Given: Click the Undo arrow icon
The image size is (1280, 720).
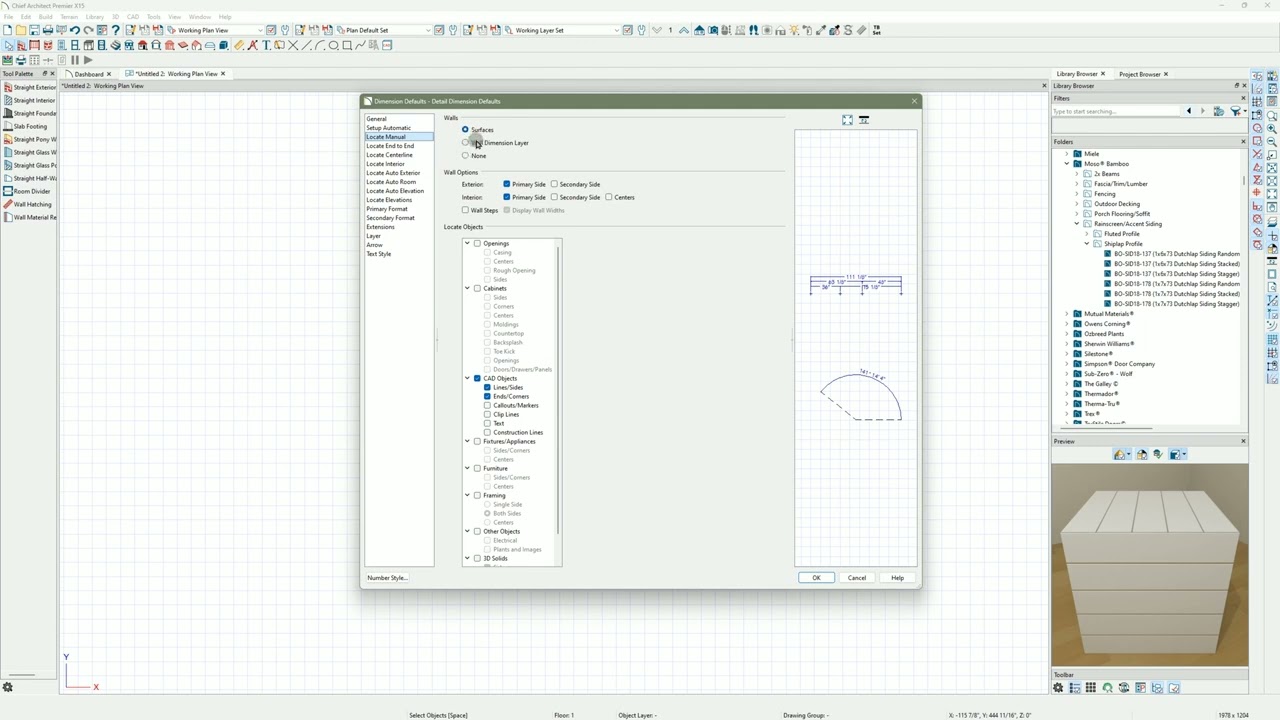Looking at the screenshot, I should coord(75,30).
